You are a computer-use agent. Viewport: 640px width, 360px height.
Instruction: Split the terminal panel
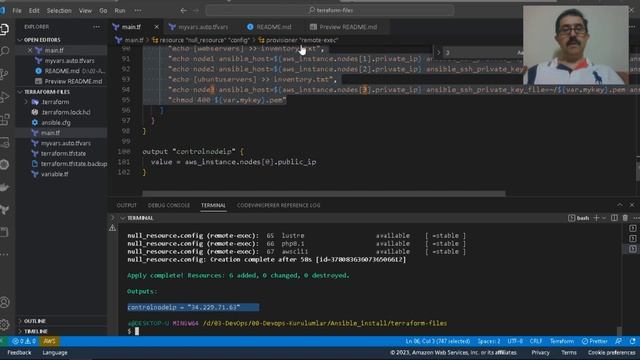click(614, 218)
